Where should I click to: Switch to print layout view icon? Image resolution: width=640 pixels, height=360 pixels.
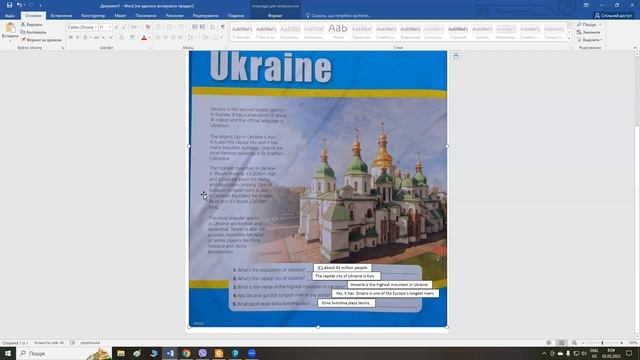(562, 343)
